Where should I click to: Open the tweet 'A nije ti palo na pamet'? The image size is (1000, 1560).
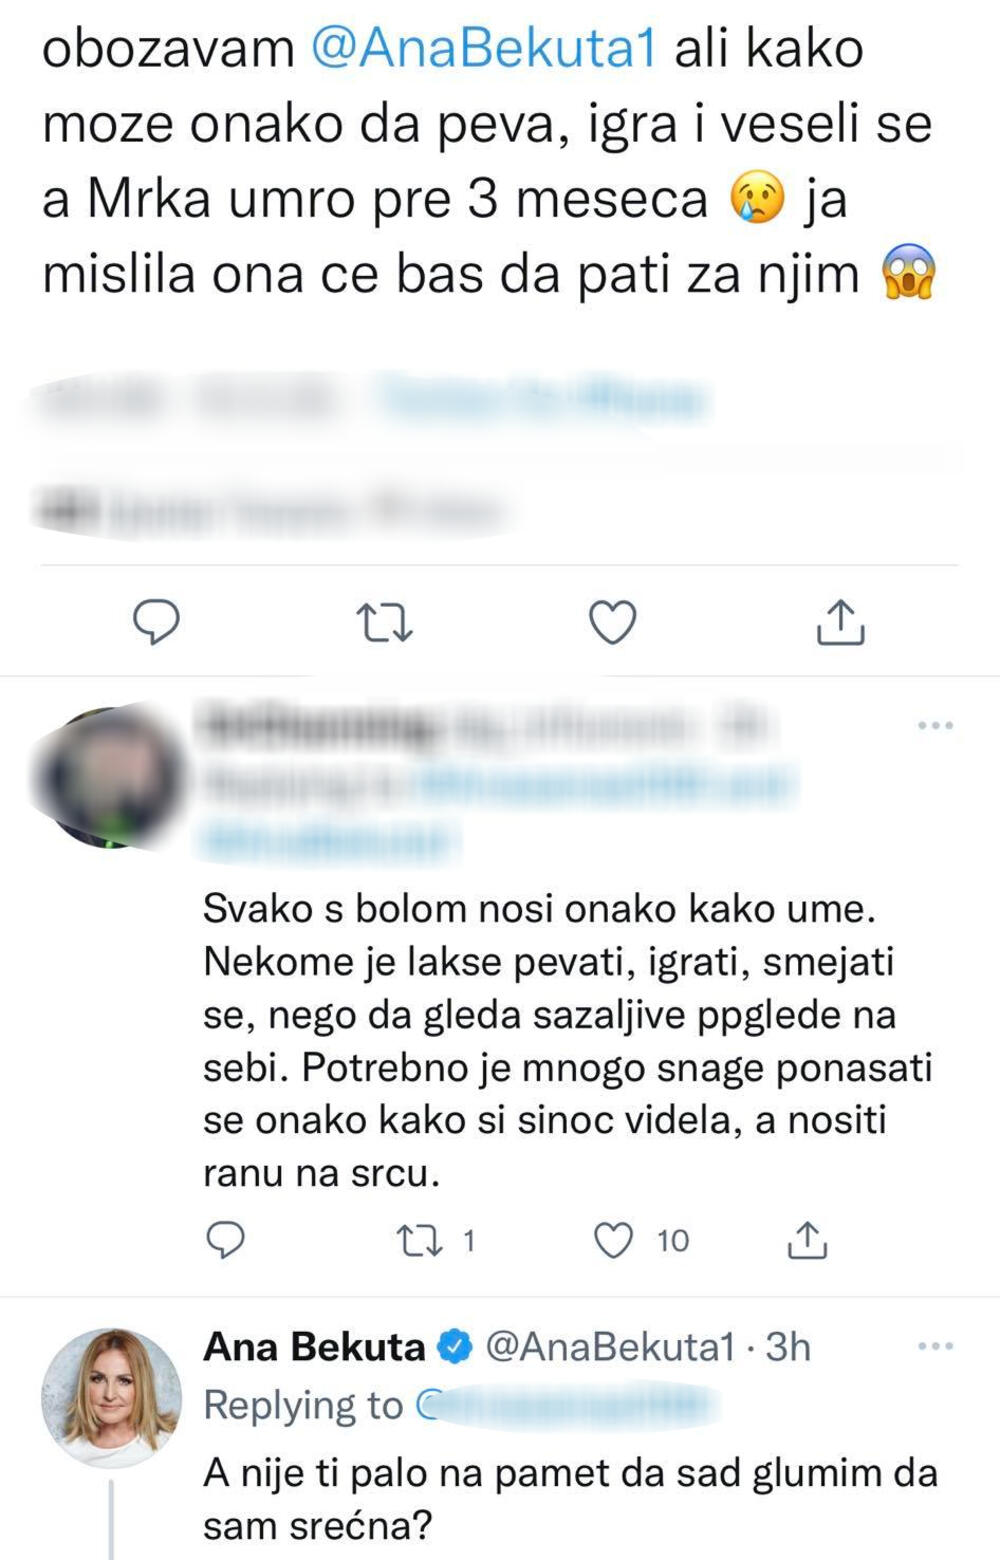click(570, 1498)
